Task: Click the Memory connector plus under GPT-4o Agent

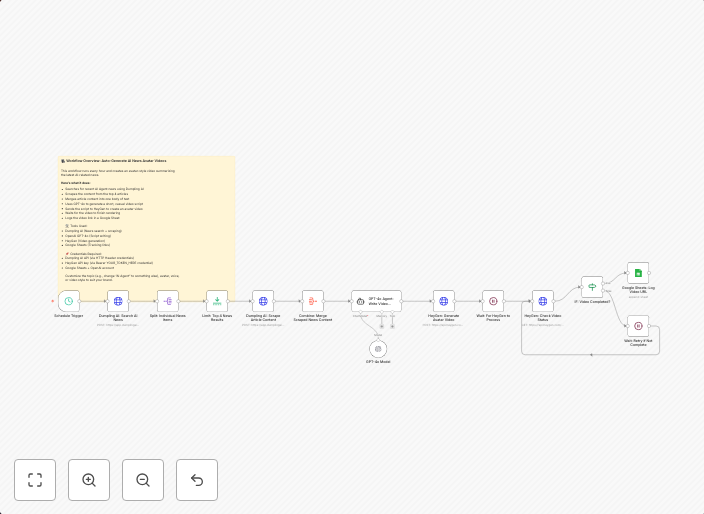Action: [381, 325]
